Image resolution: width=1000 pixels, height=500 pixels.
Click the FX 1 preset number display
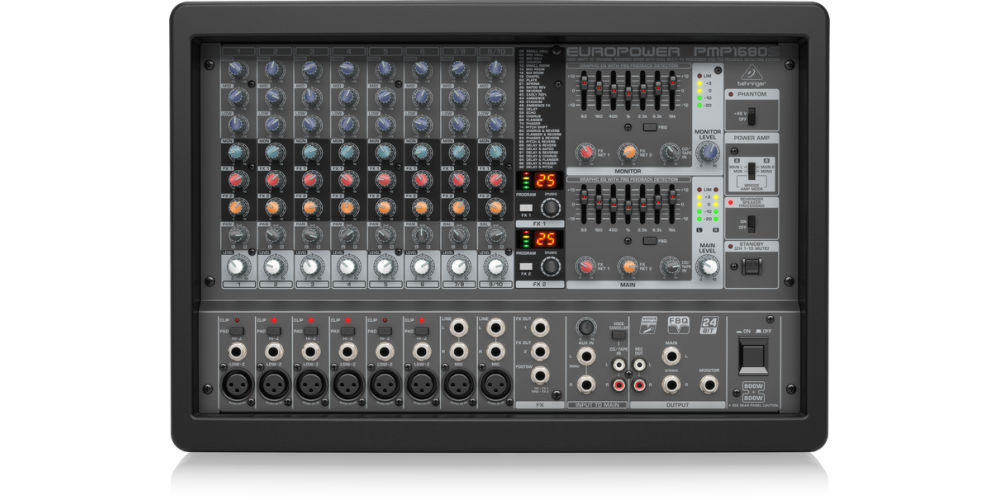click(x=545, y=180)
